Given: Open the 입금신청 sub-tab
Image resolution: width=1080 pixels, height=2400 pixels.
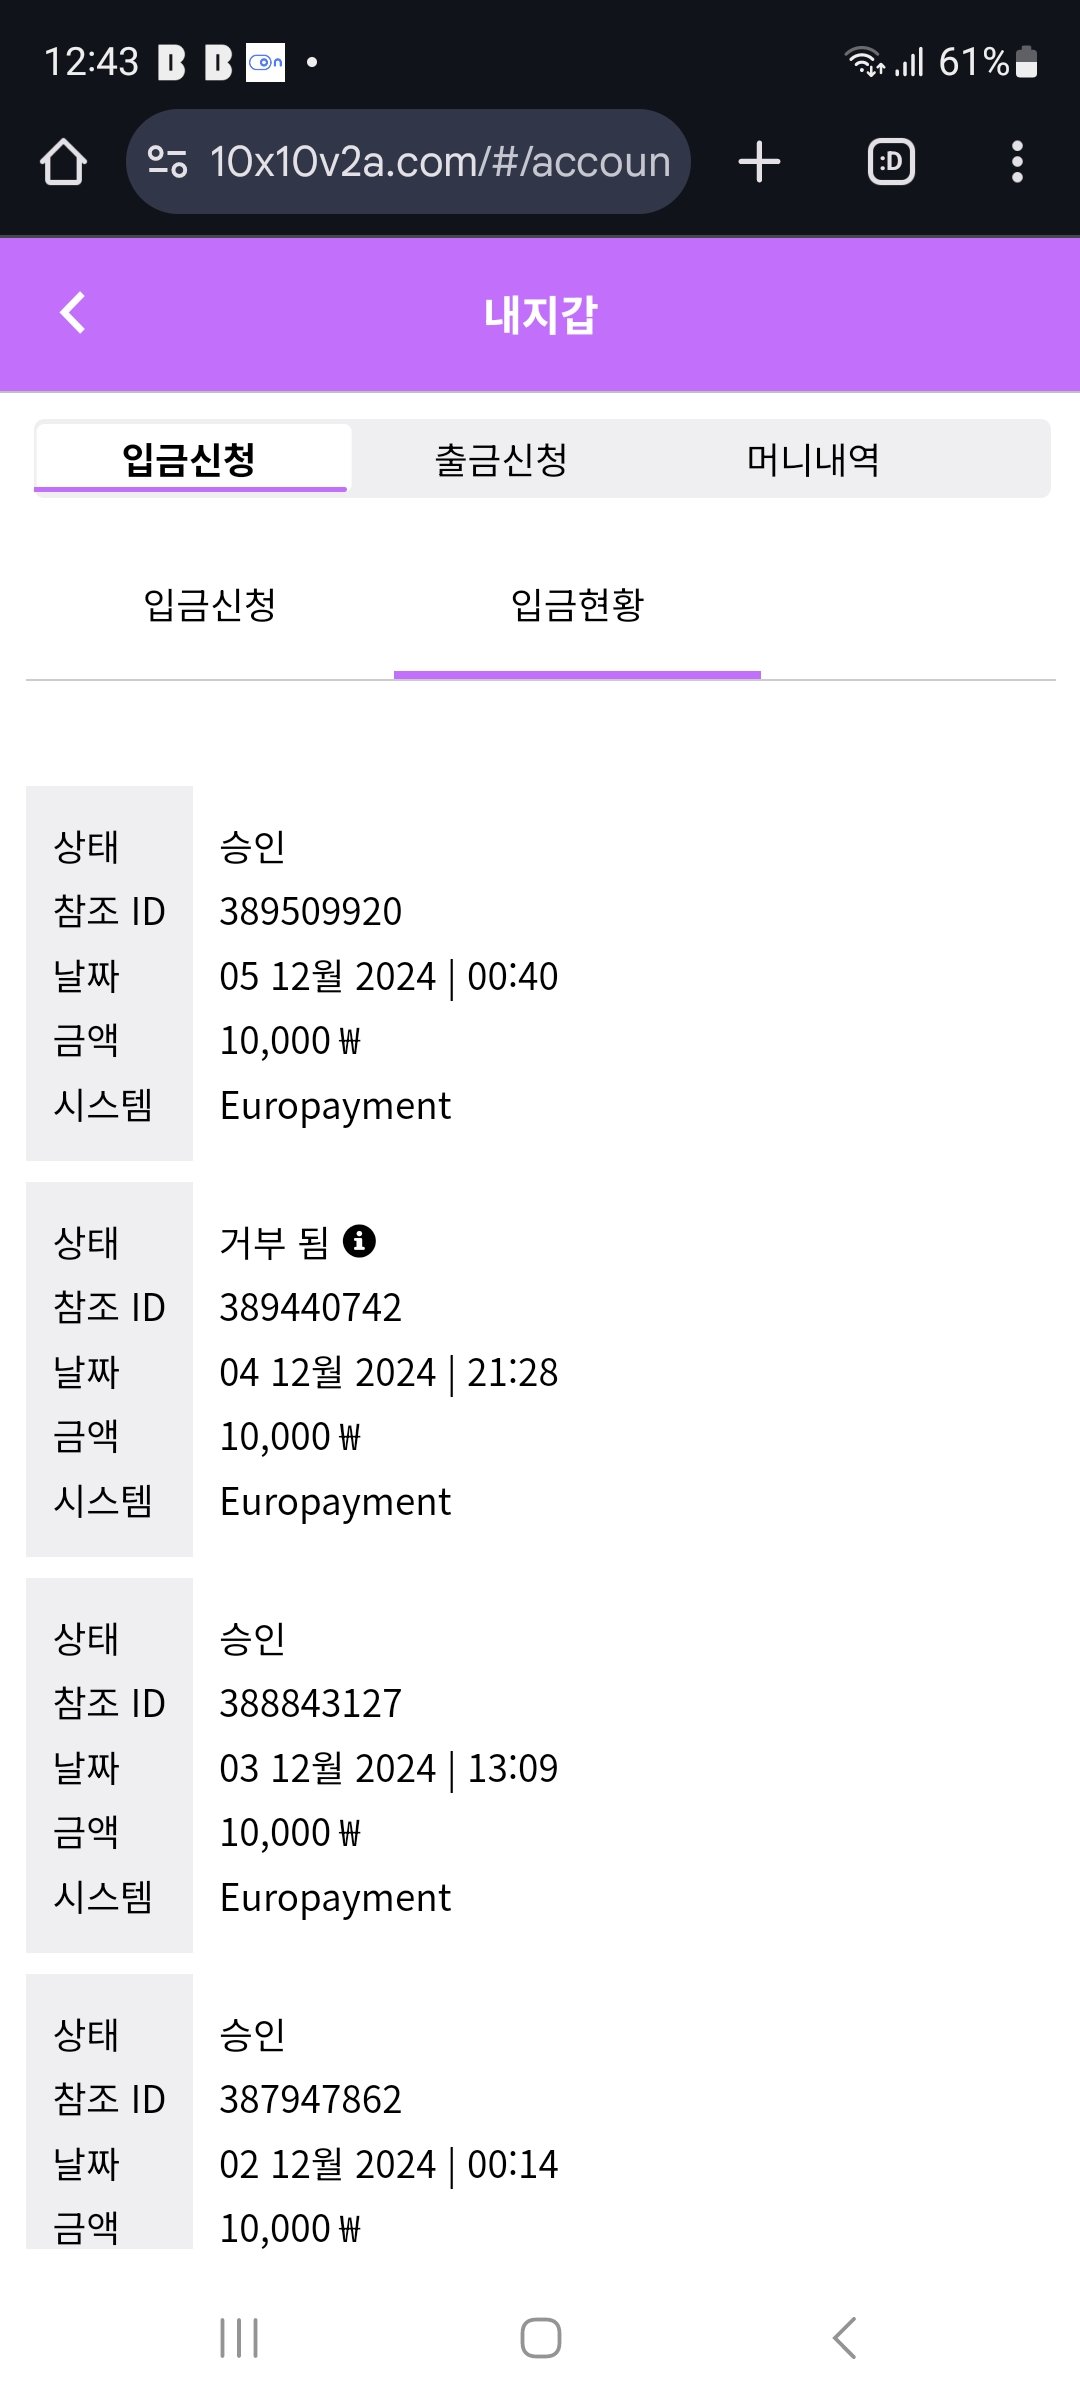Looking at the screenshot, I should tap(210, 605).
